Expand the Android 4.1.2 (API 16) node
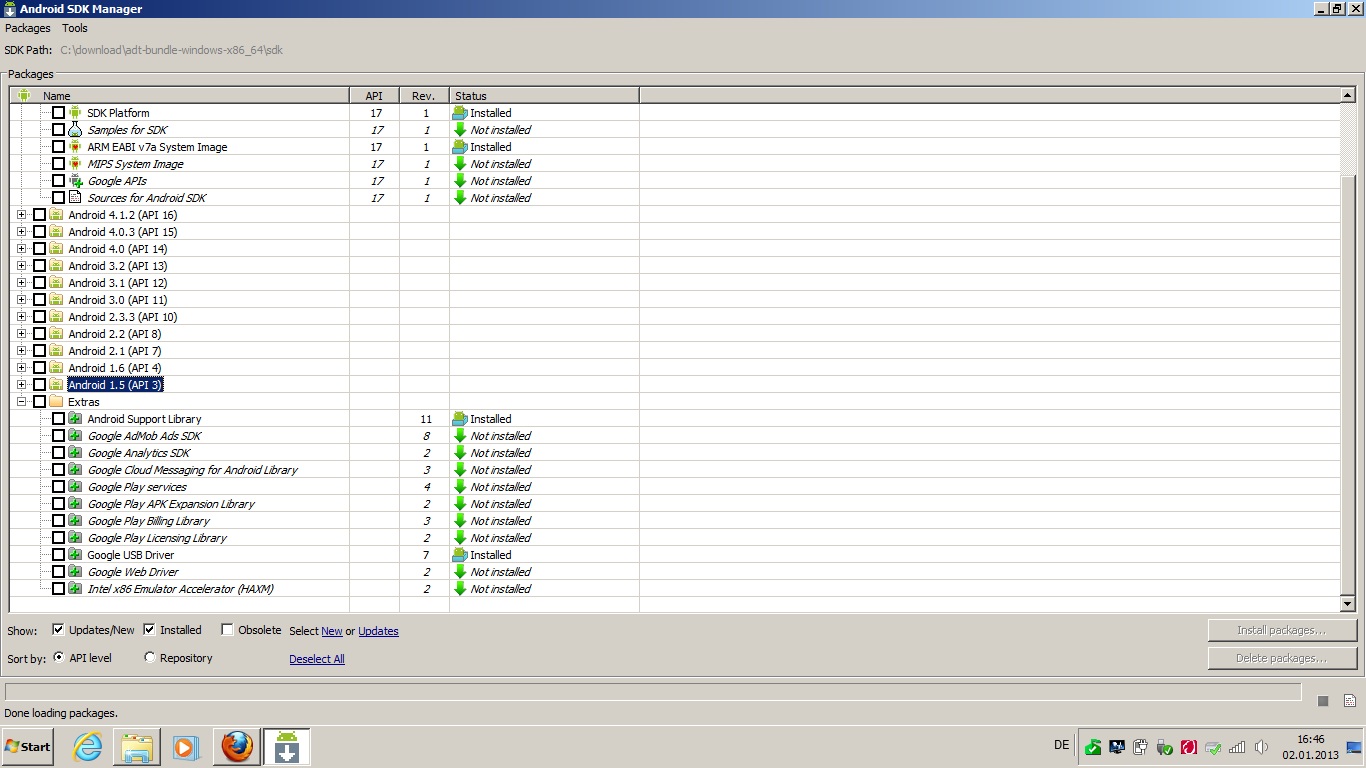 click(21, 215)
